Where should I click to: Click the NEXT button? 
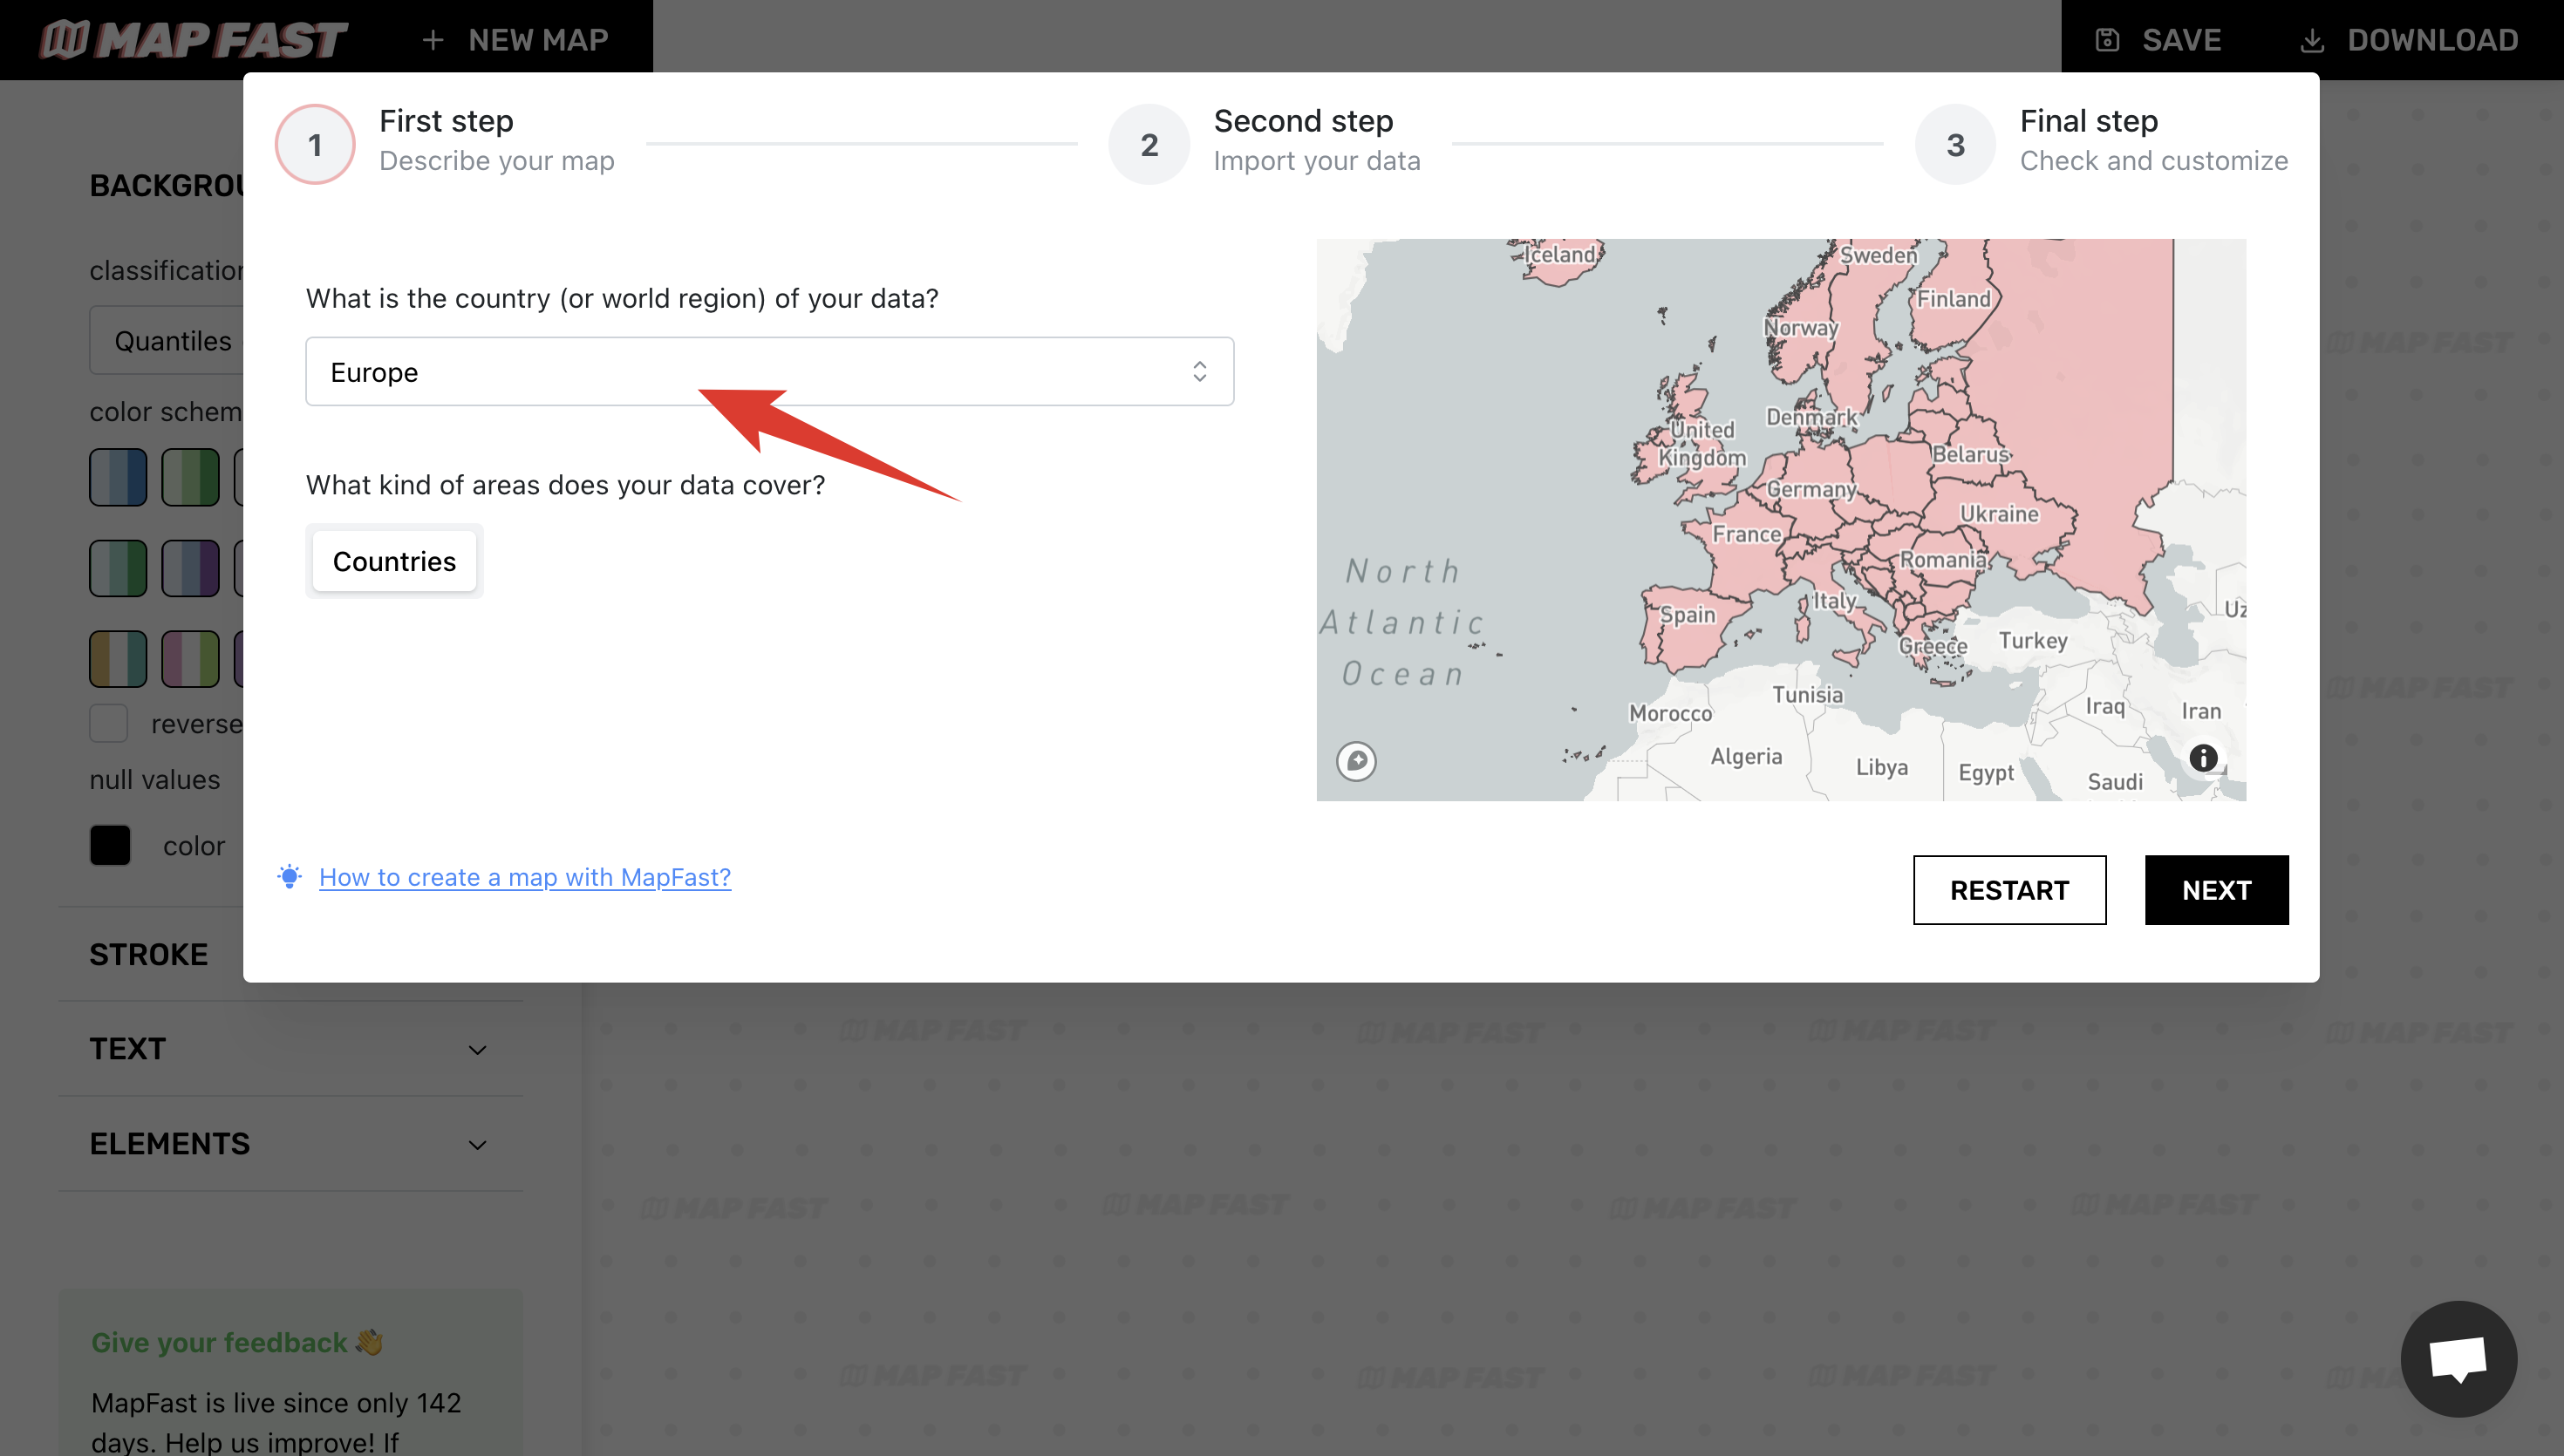click(x=2217, y=889)
